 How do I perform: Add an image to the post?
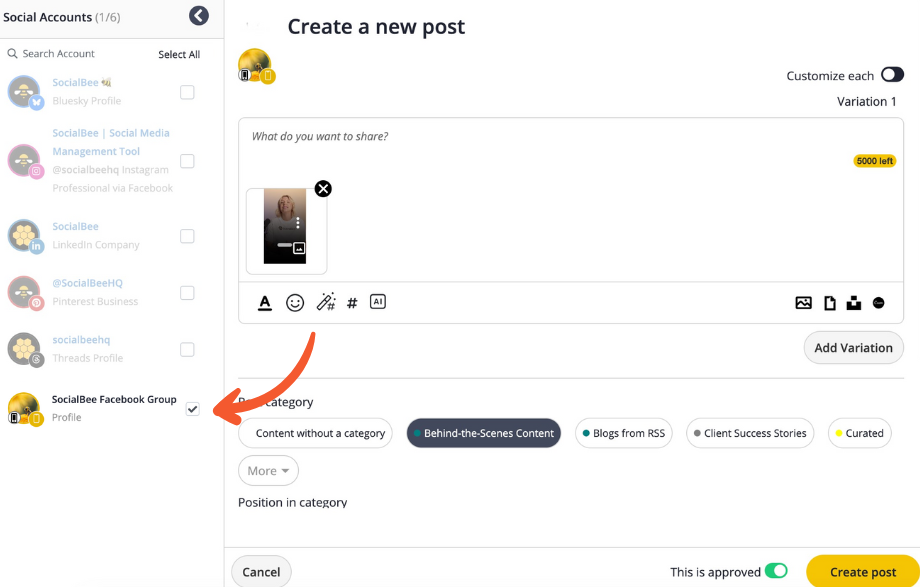[803, 303]
